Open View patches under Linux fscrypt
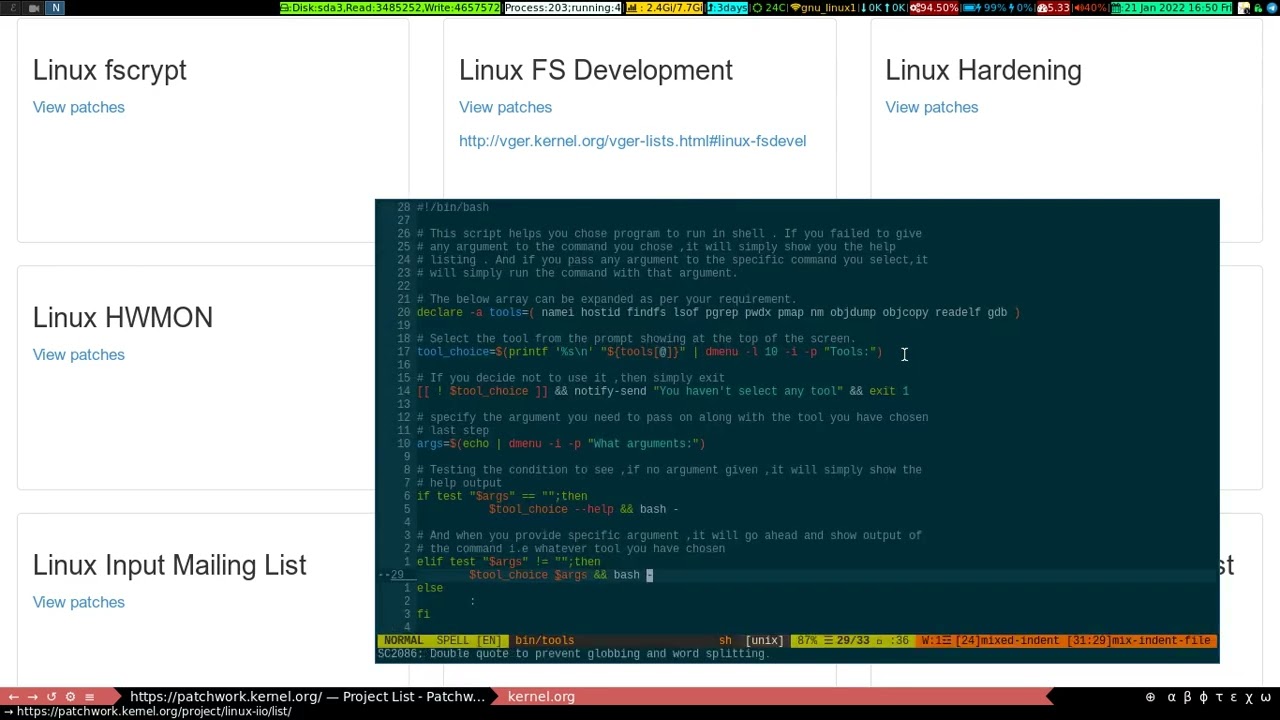The width and height of the screenshot is (1280, 720). click(x=79, y=107)
